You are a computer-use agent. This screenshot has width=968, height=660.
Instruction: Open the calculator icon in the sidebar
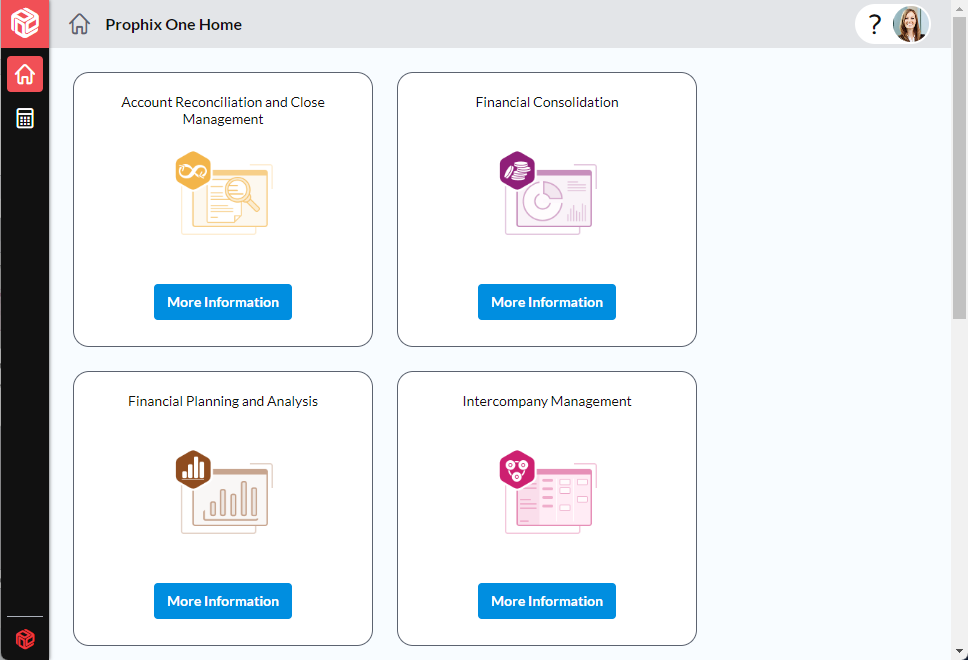tap(25, 119)
